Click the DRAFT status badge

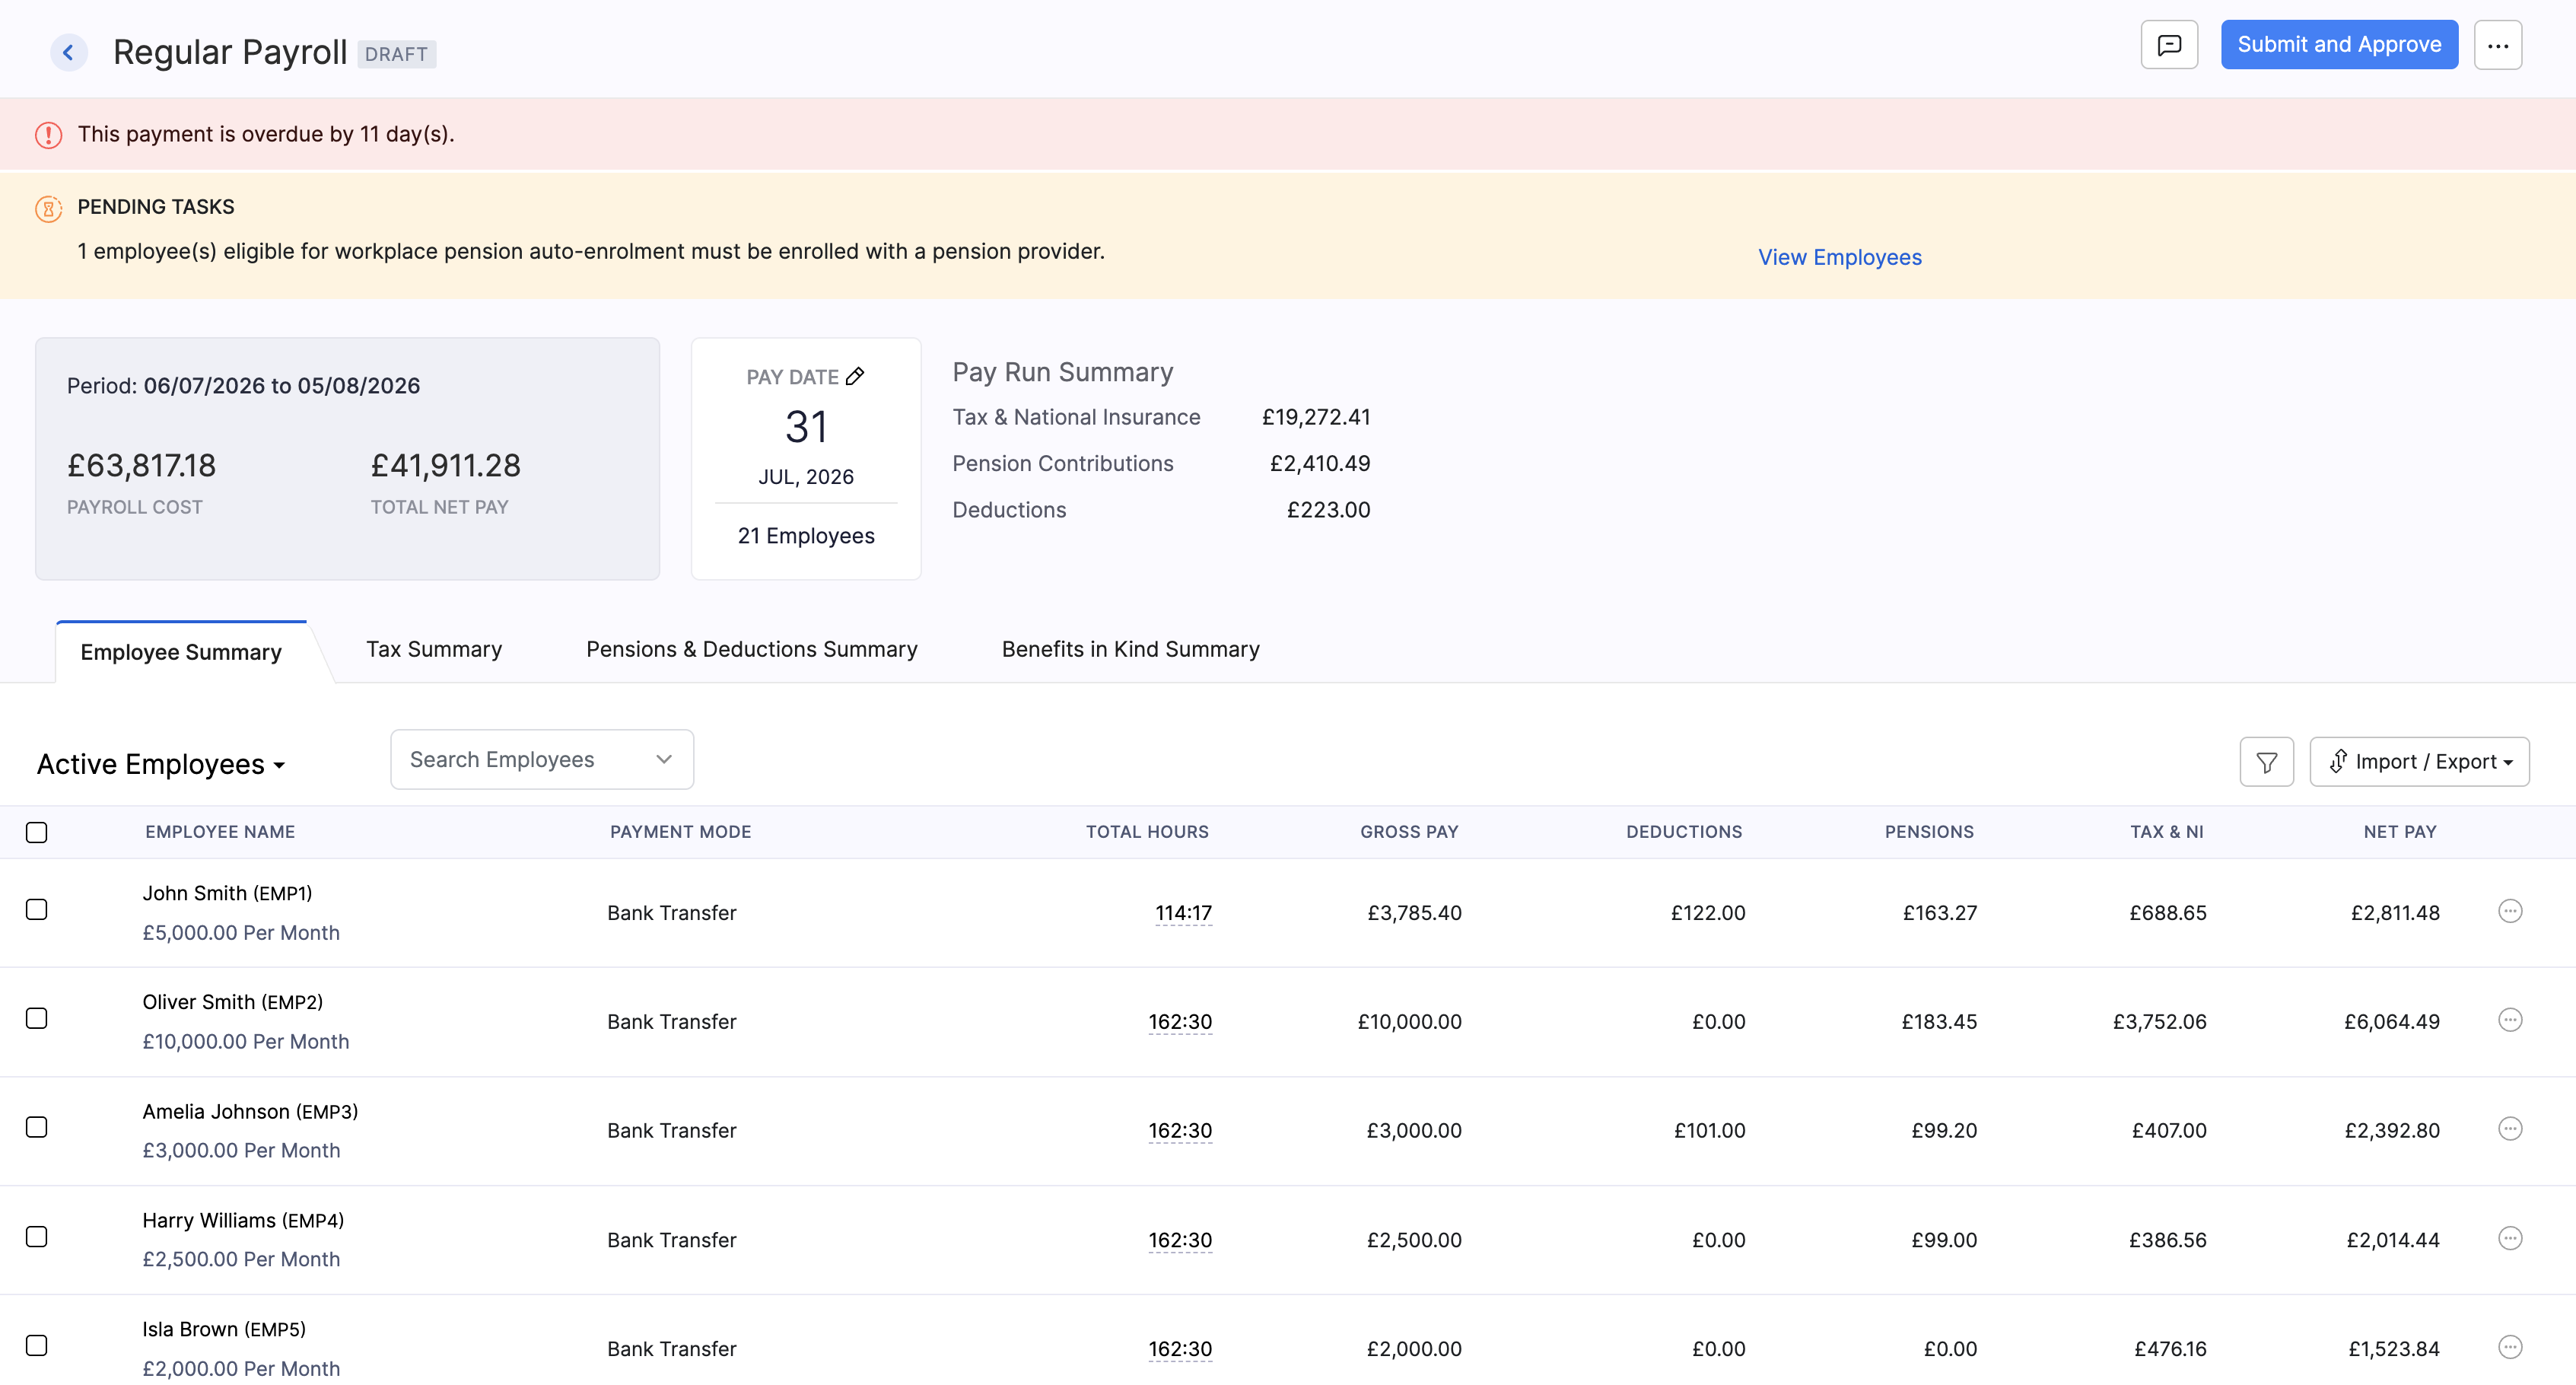[396, 54]
